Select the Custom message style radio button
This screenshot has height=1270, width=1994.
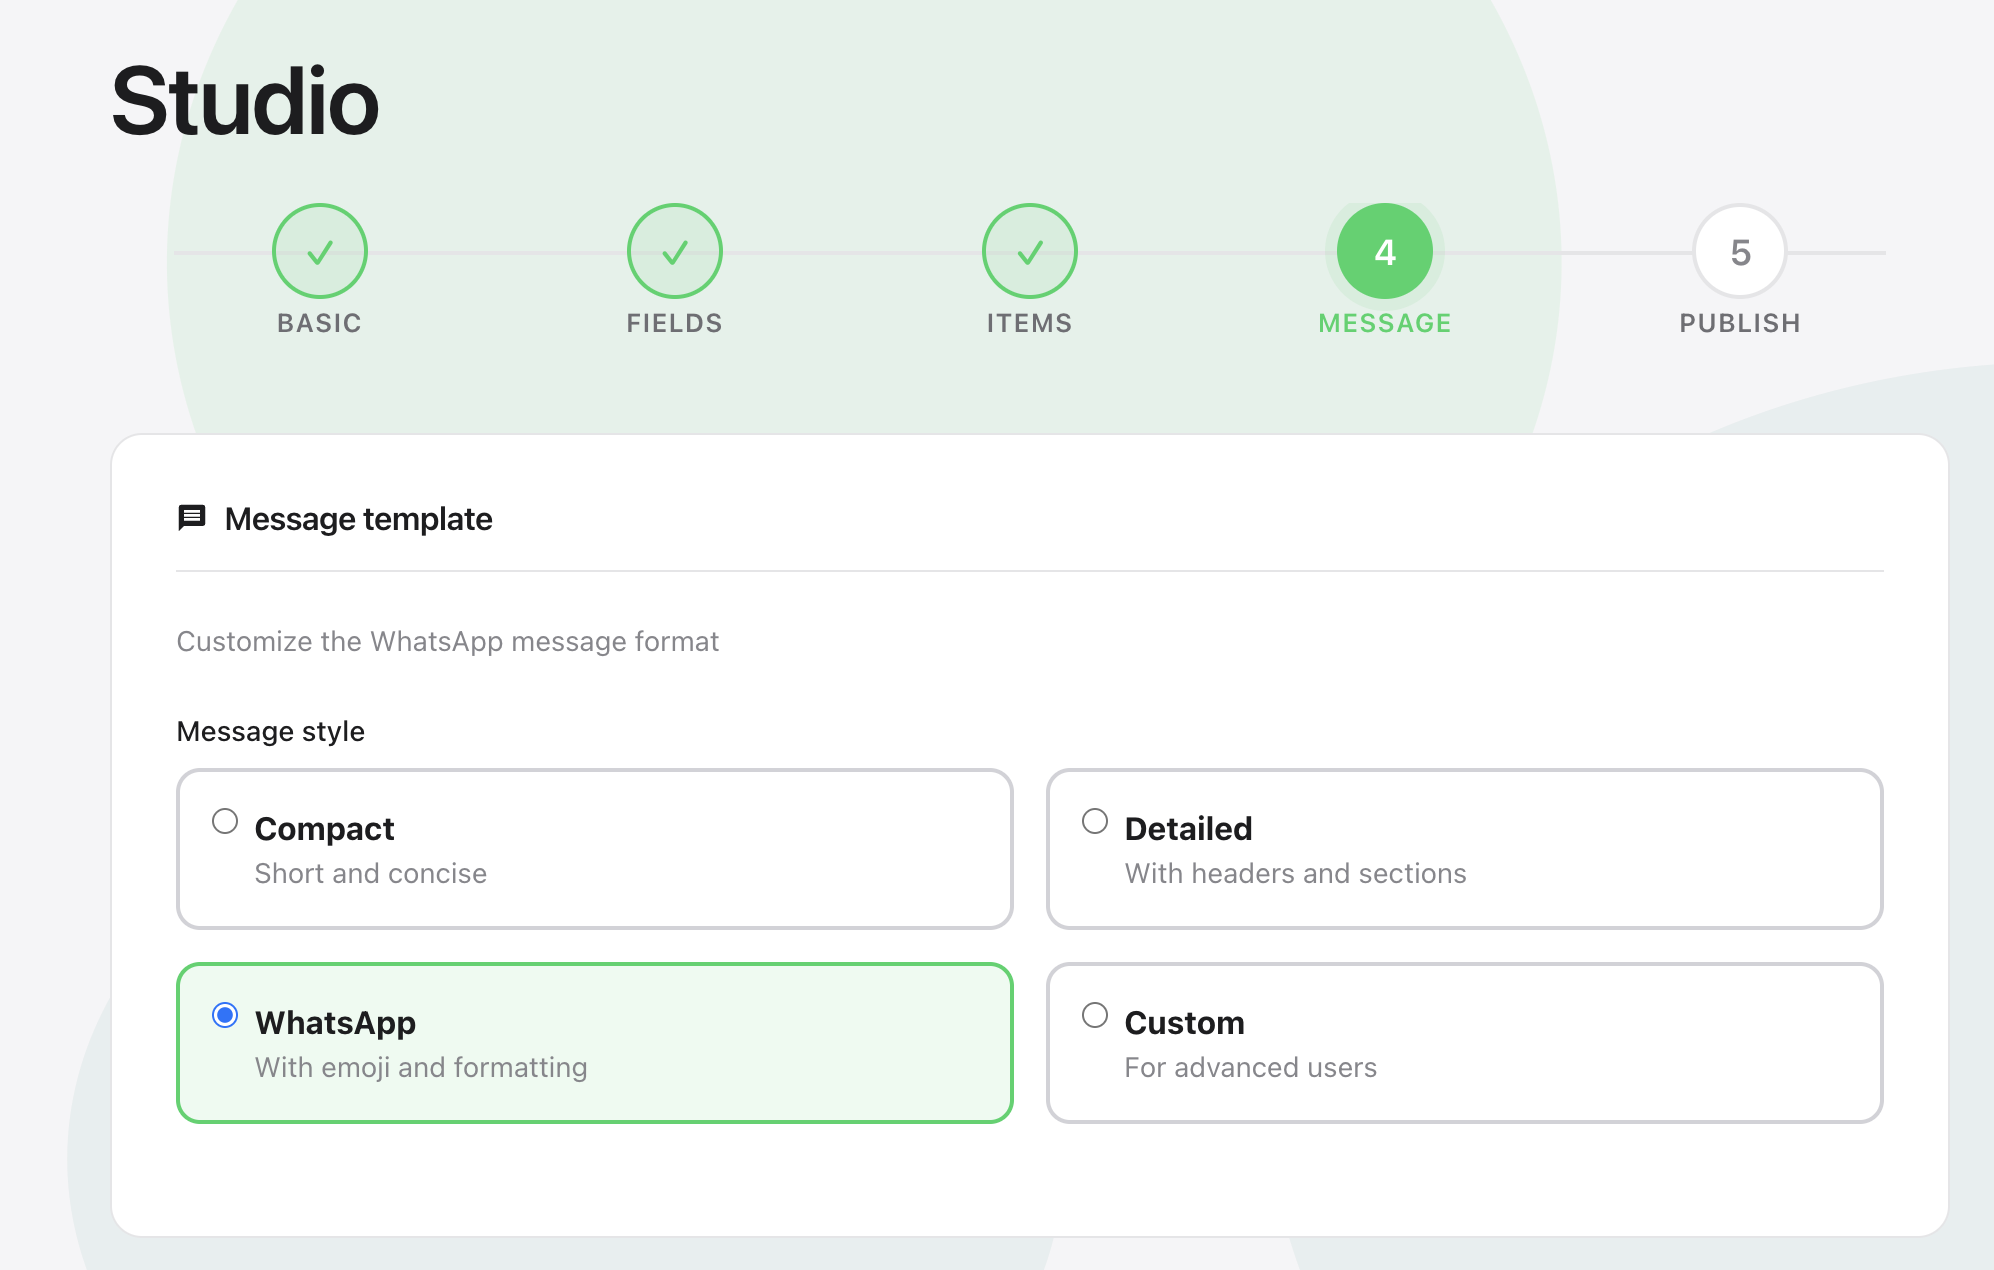[x=1095, y=1014]
